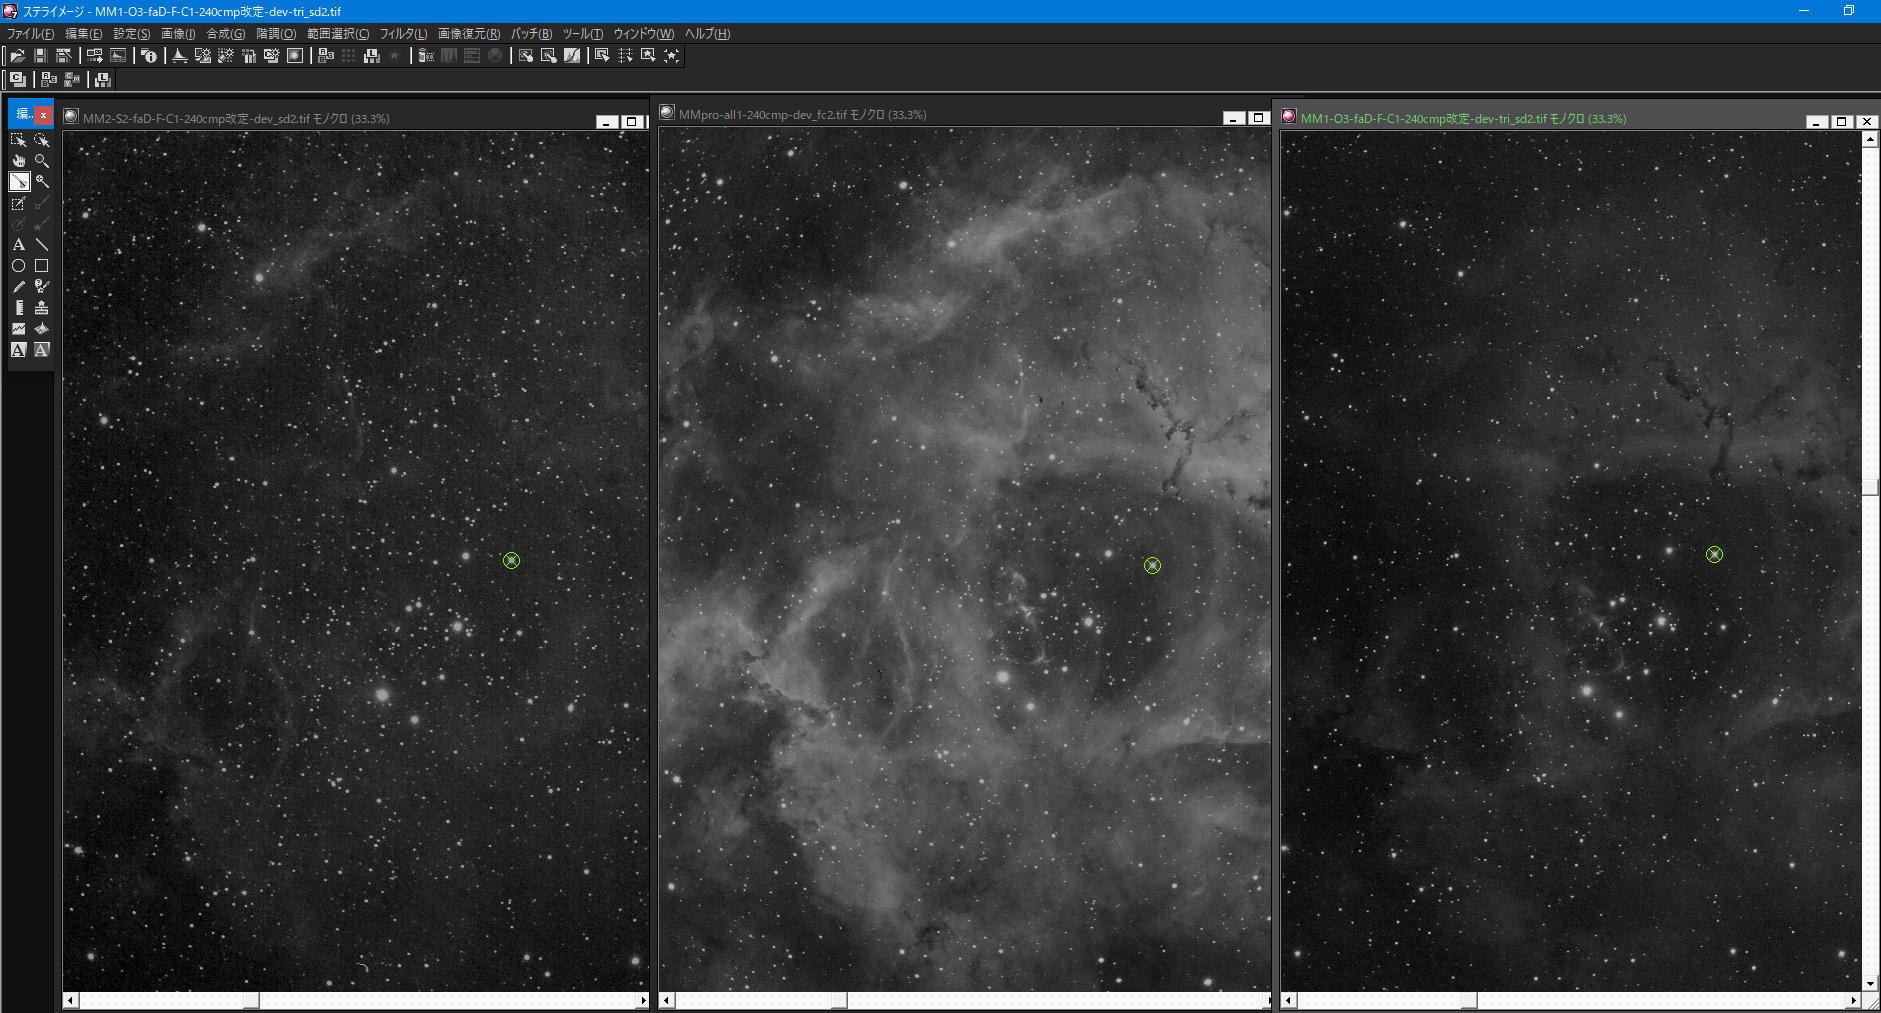Viewport: 1881px width, 1013px height.
Task: Click green reference marker in MM1-O3 image
Action: coord(1714,554)
